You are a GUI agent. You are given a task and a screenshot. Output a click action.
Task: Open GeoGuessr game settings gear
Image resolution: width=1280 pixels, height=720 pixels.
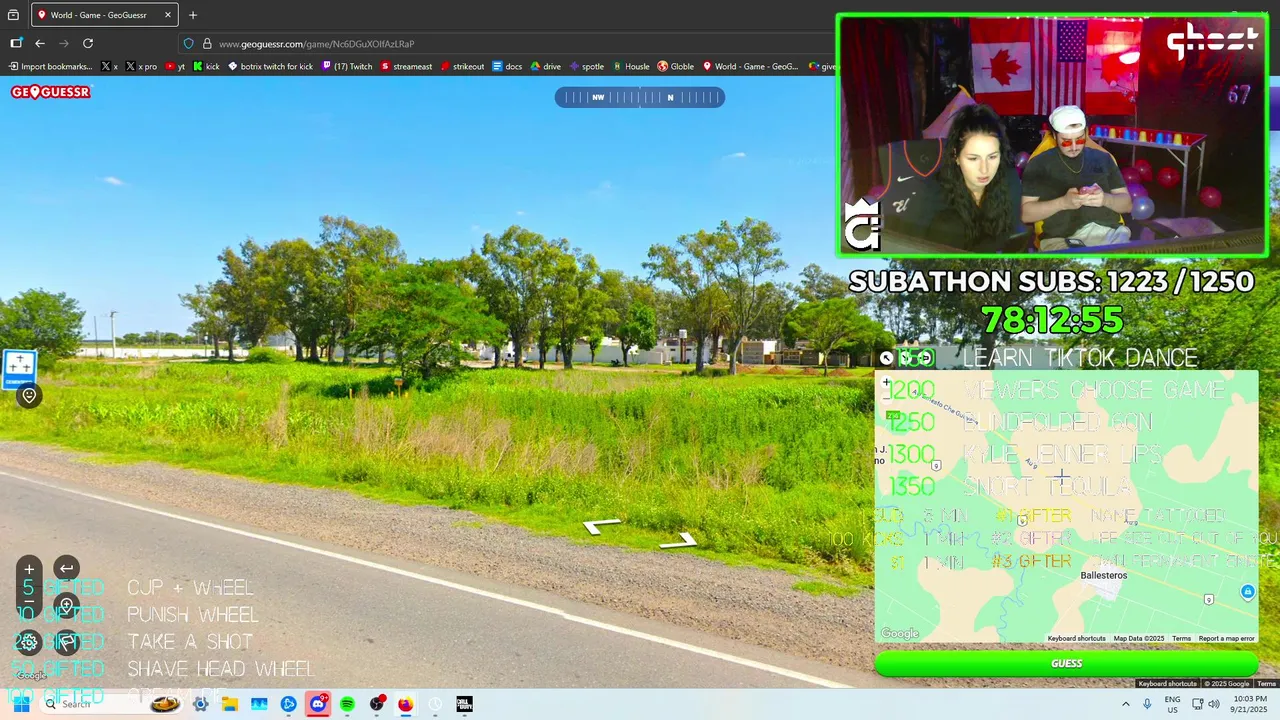pos(29,643)
